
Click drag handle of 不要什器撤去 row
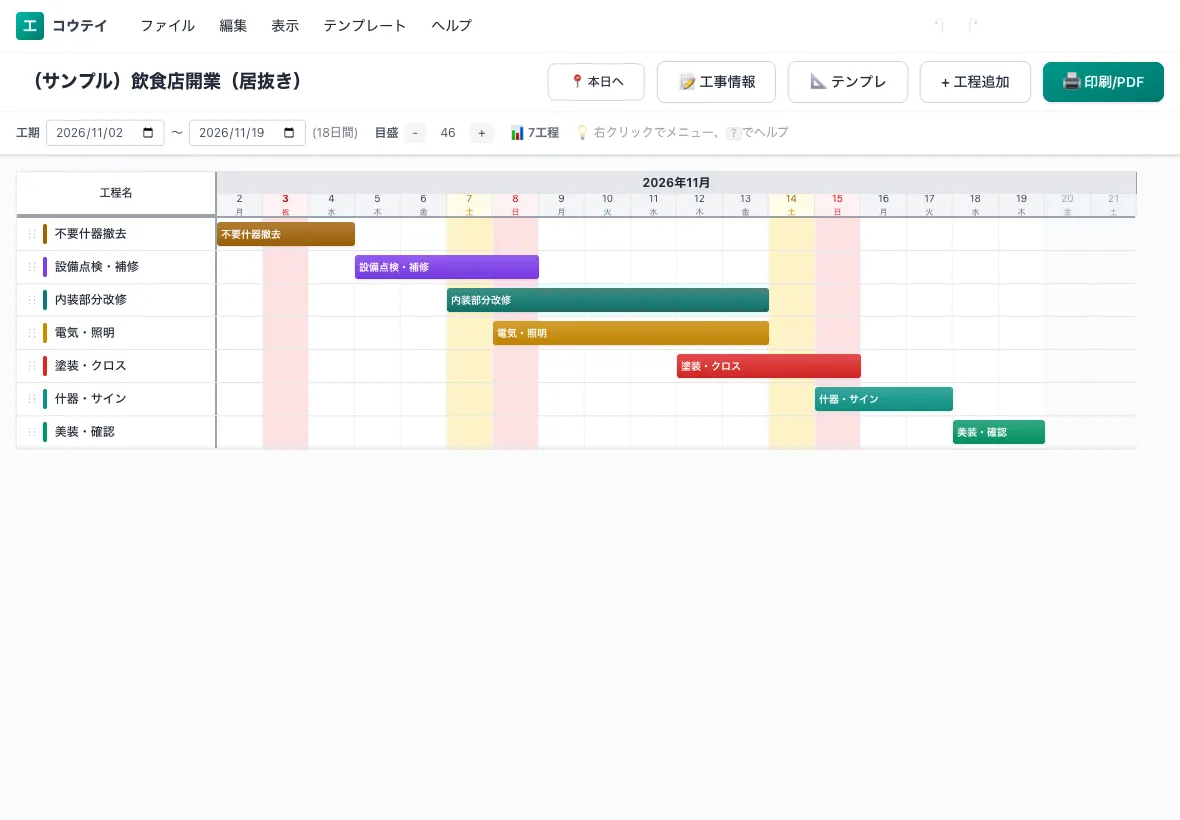point(32,234)
